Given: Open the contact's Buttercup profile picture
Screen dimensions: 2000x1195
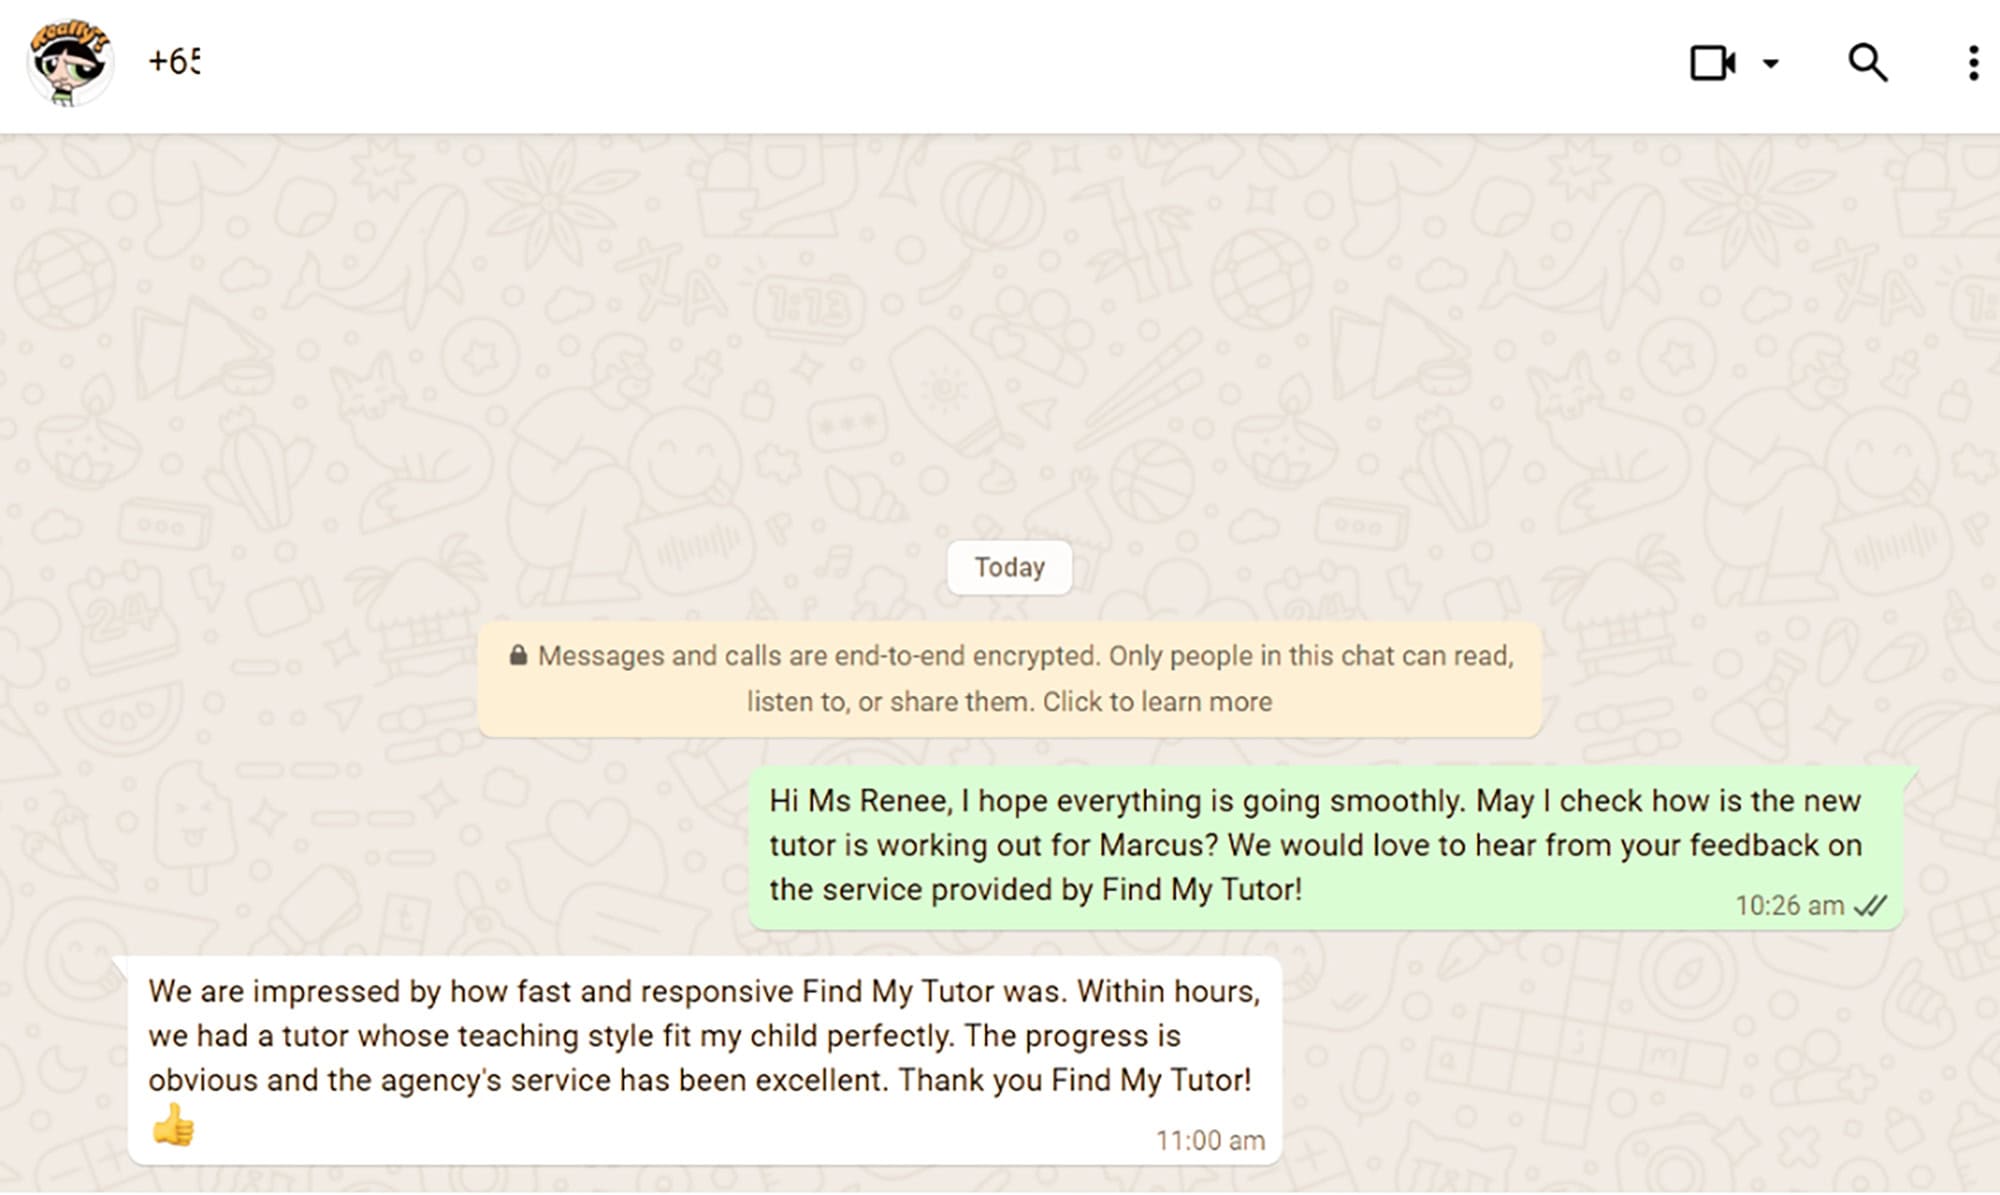Looking at the screenshot, I should tap(69, 63).
